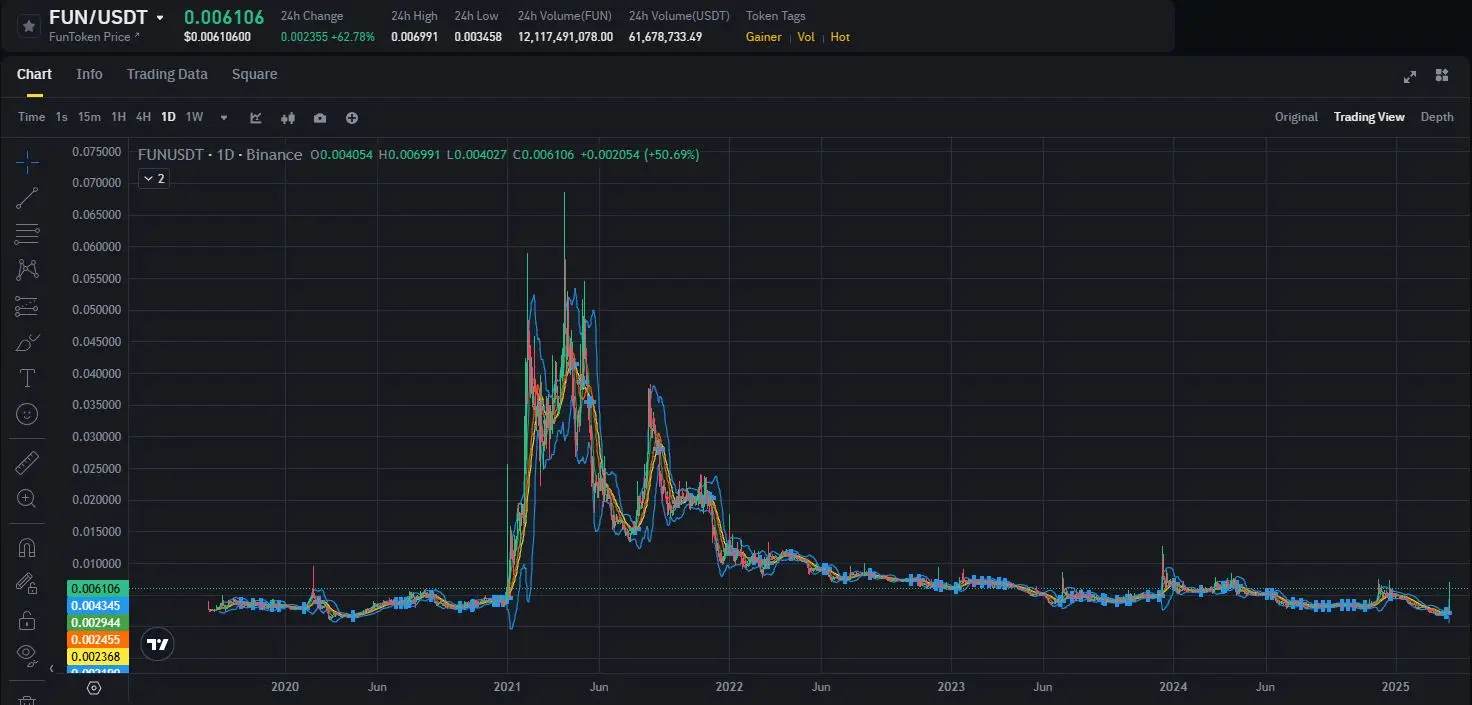
Task: Click the FUNUSDT · 1D · Binance chart title
Action: pyautogui.click(x=219, y=155)
